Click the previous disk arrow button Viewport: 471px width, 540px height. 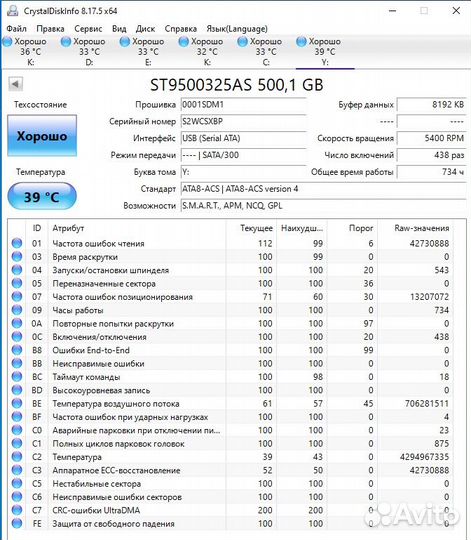[15, 84]
